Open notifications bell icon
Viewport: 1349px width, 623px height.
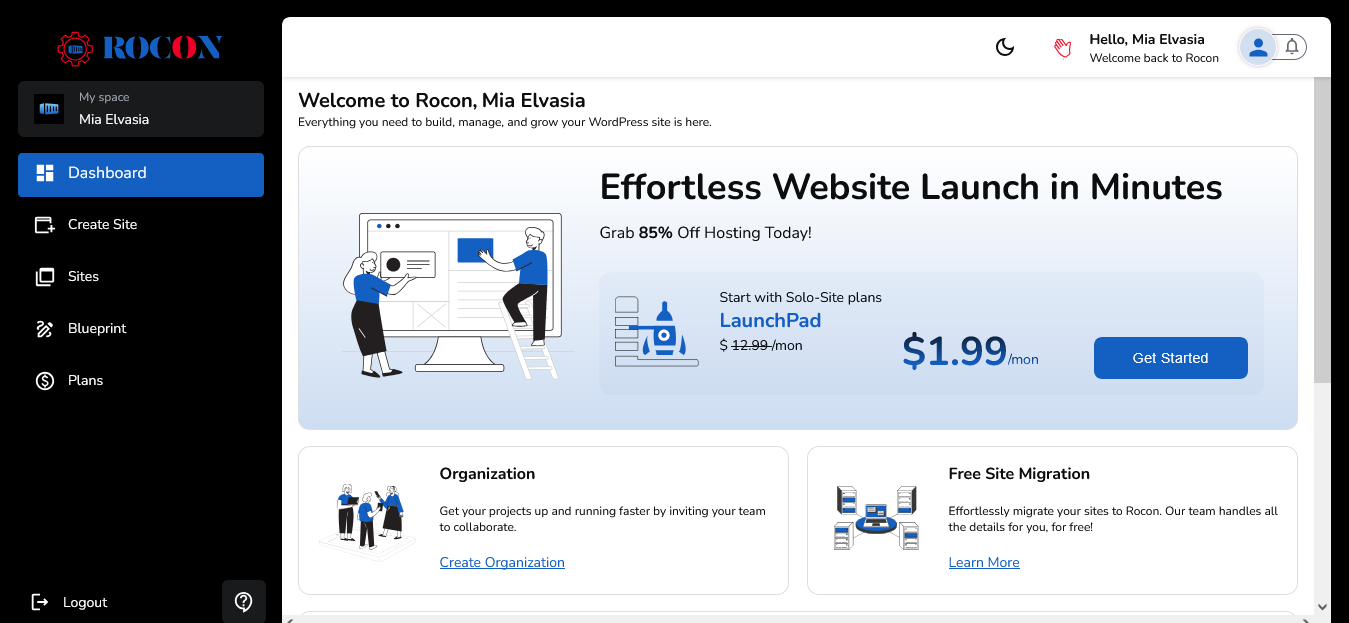coord(1292,47)
